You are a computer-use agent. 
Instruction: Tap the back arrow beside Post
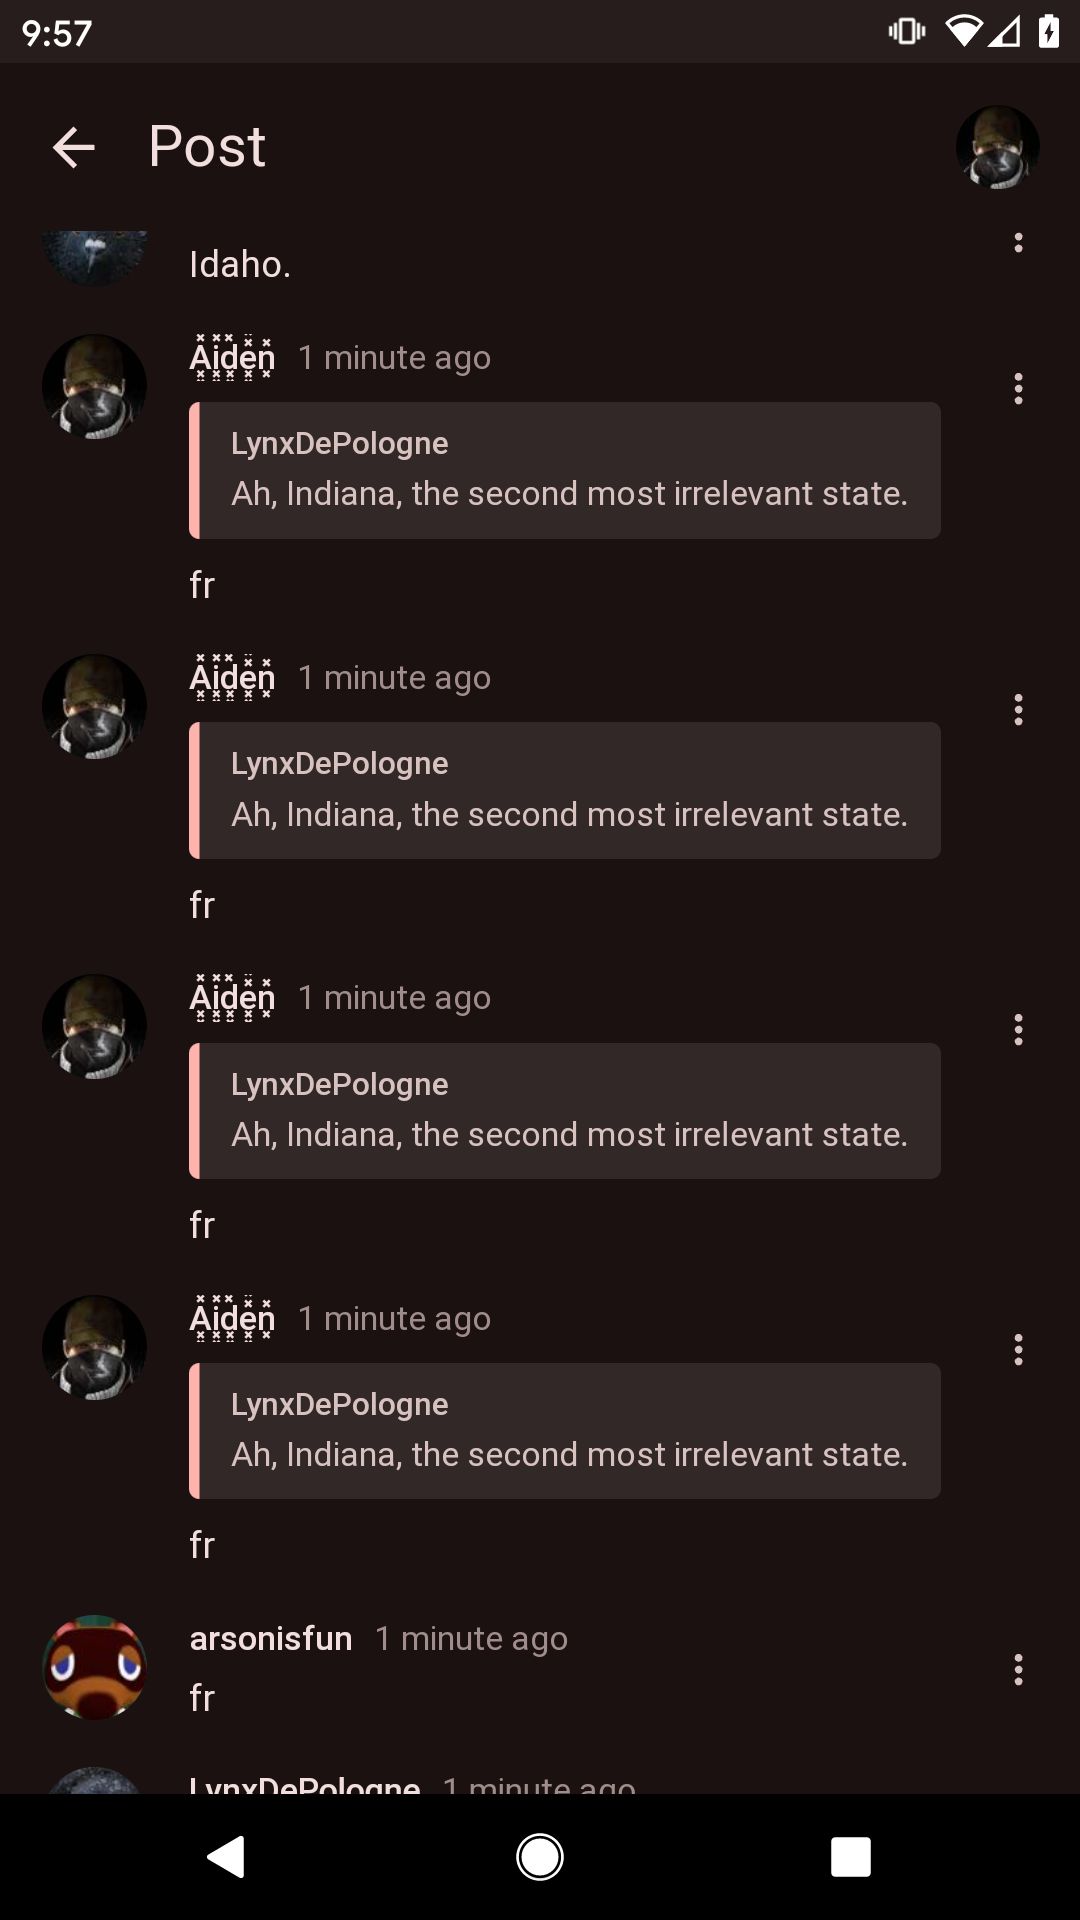(73, 147)
